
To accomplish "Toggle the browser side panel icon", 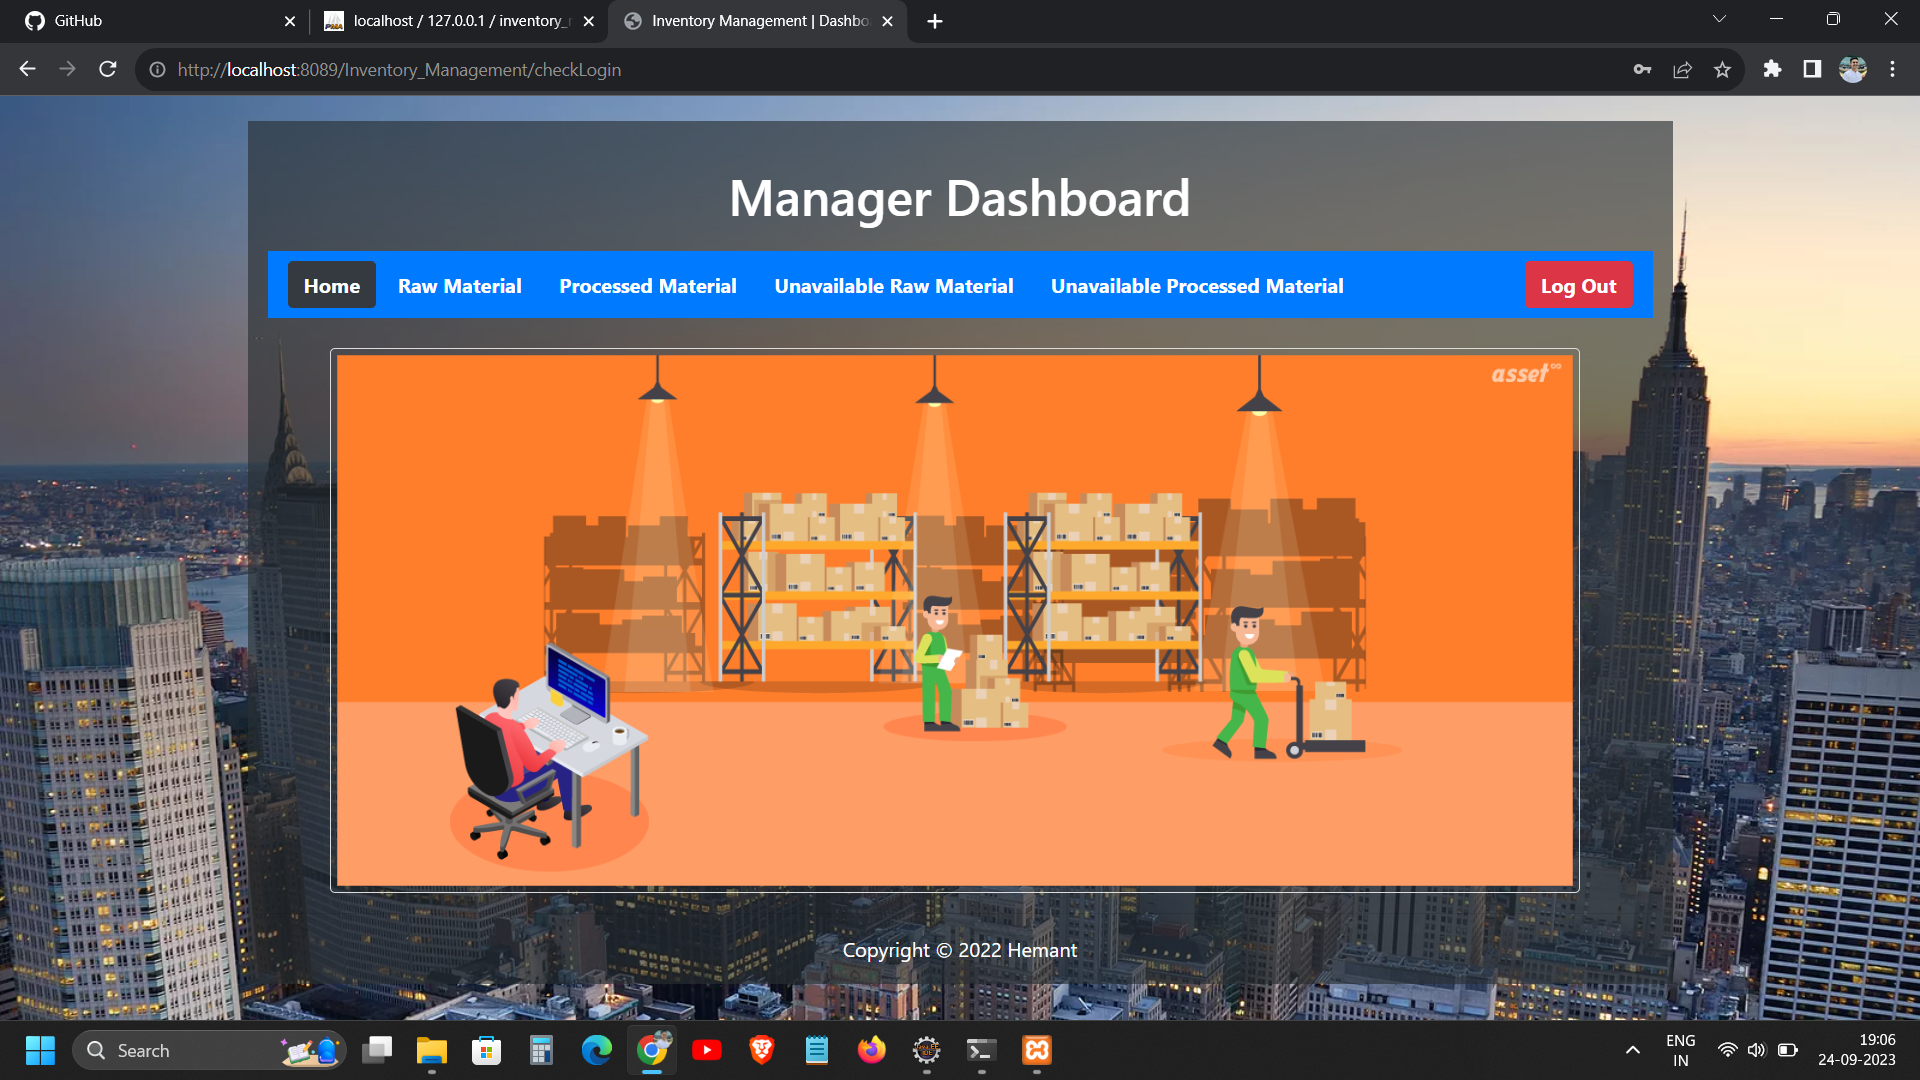I will (1812, 69).
